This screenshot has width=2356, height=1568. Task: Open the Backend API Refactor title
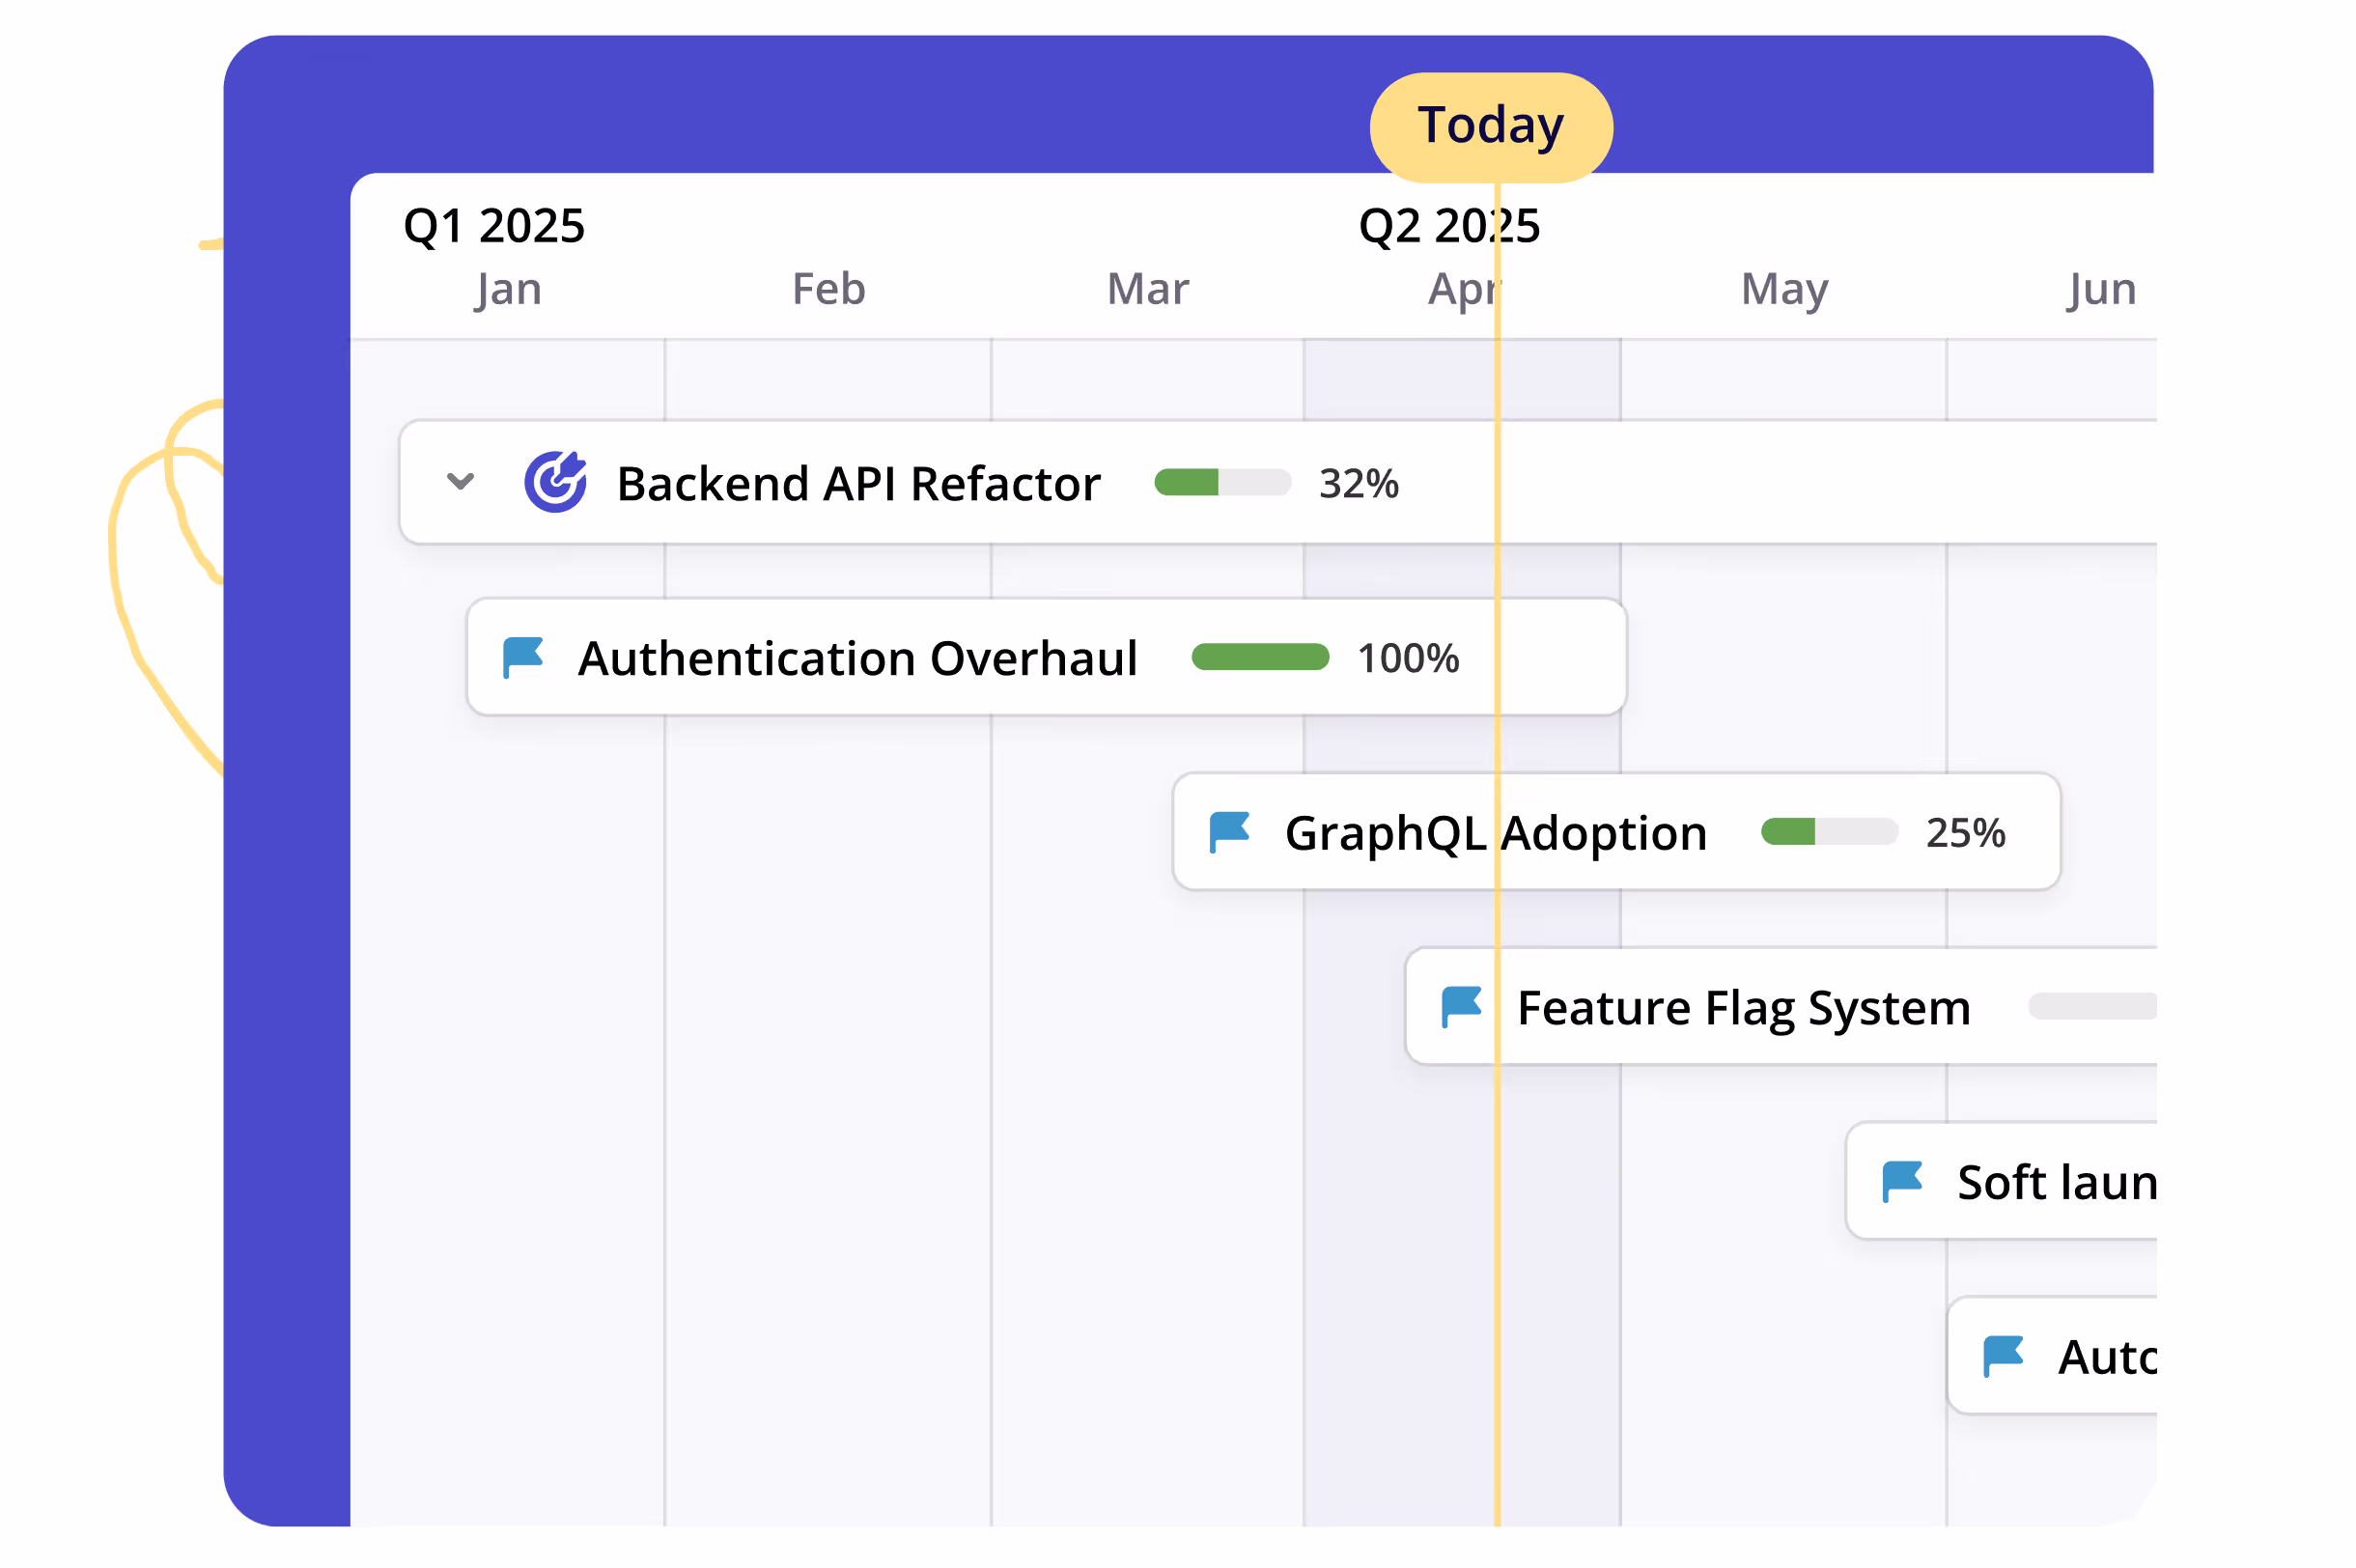[858, 484]
